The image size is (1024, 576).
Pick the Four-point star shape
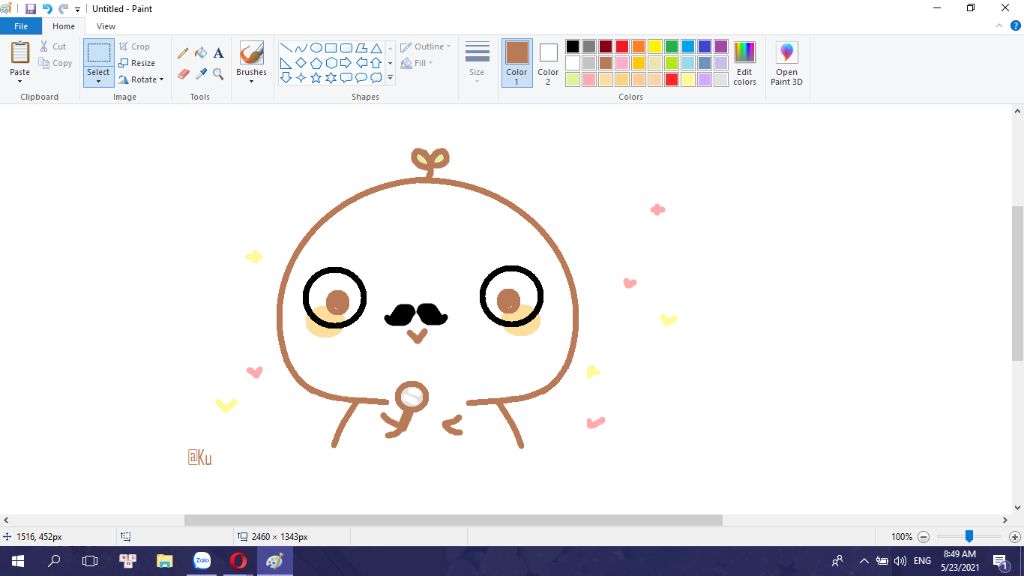tap(301, 78)
